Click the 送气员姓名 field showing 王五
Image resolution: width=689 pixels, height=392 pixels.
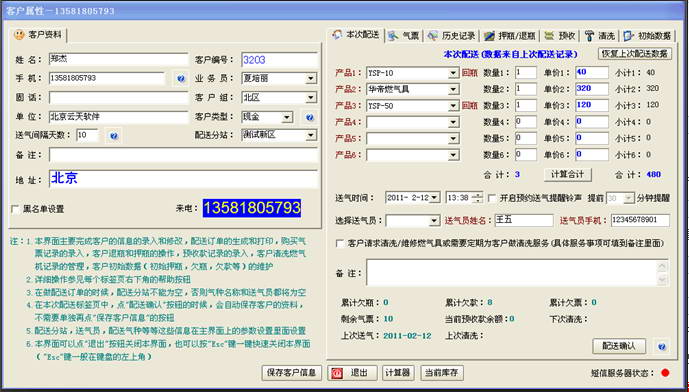click(524, 221)
